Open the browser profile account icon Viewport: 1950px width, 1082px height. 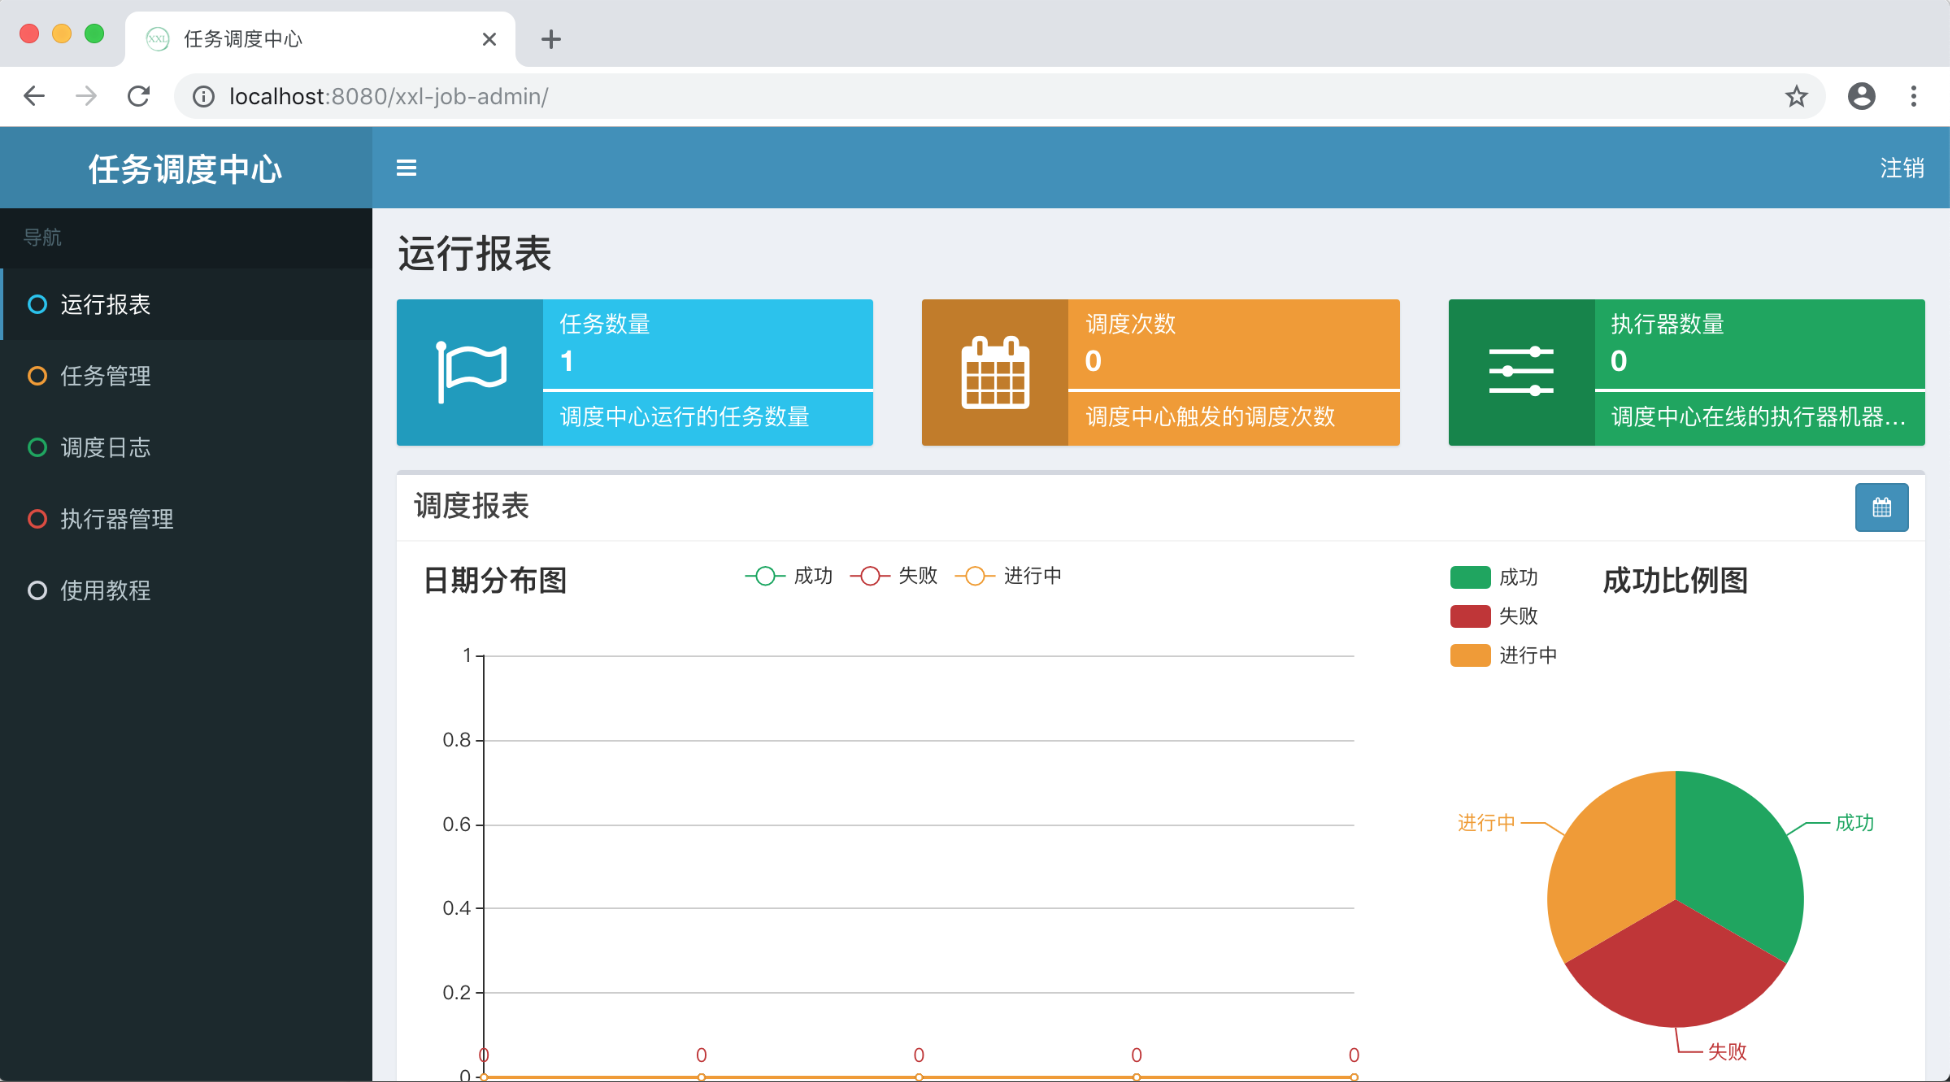(x=1861, y=96)
